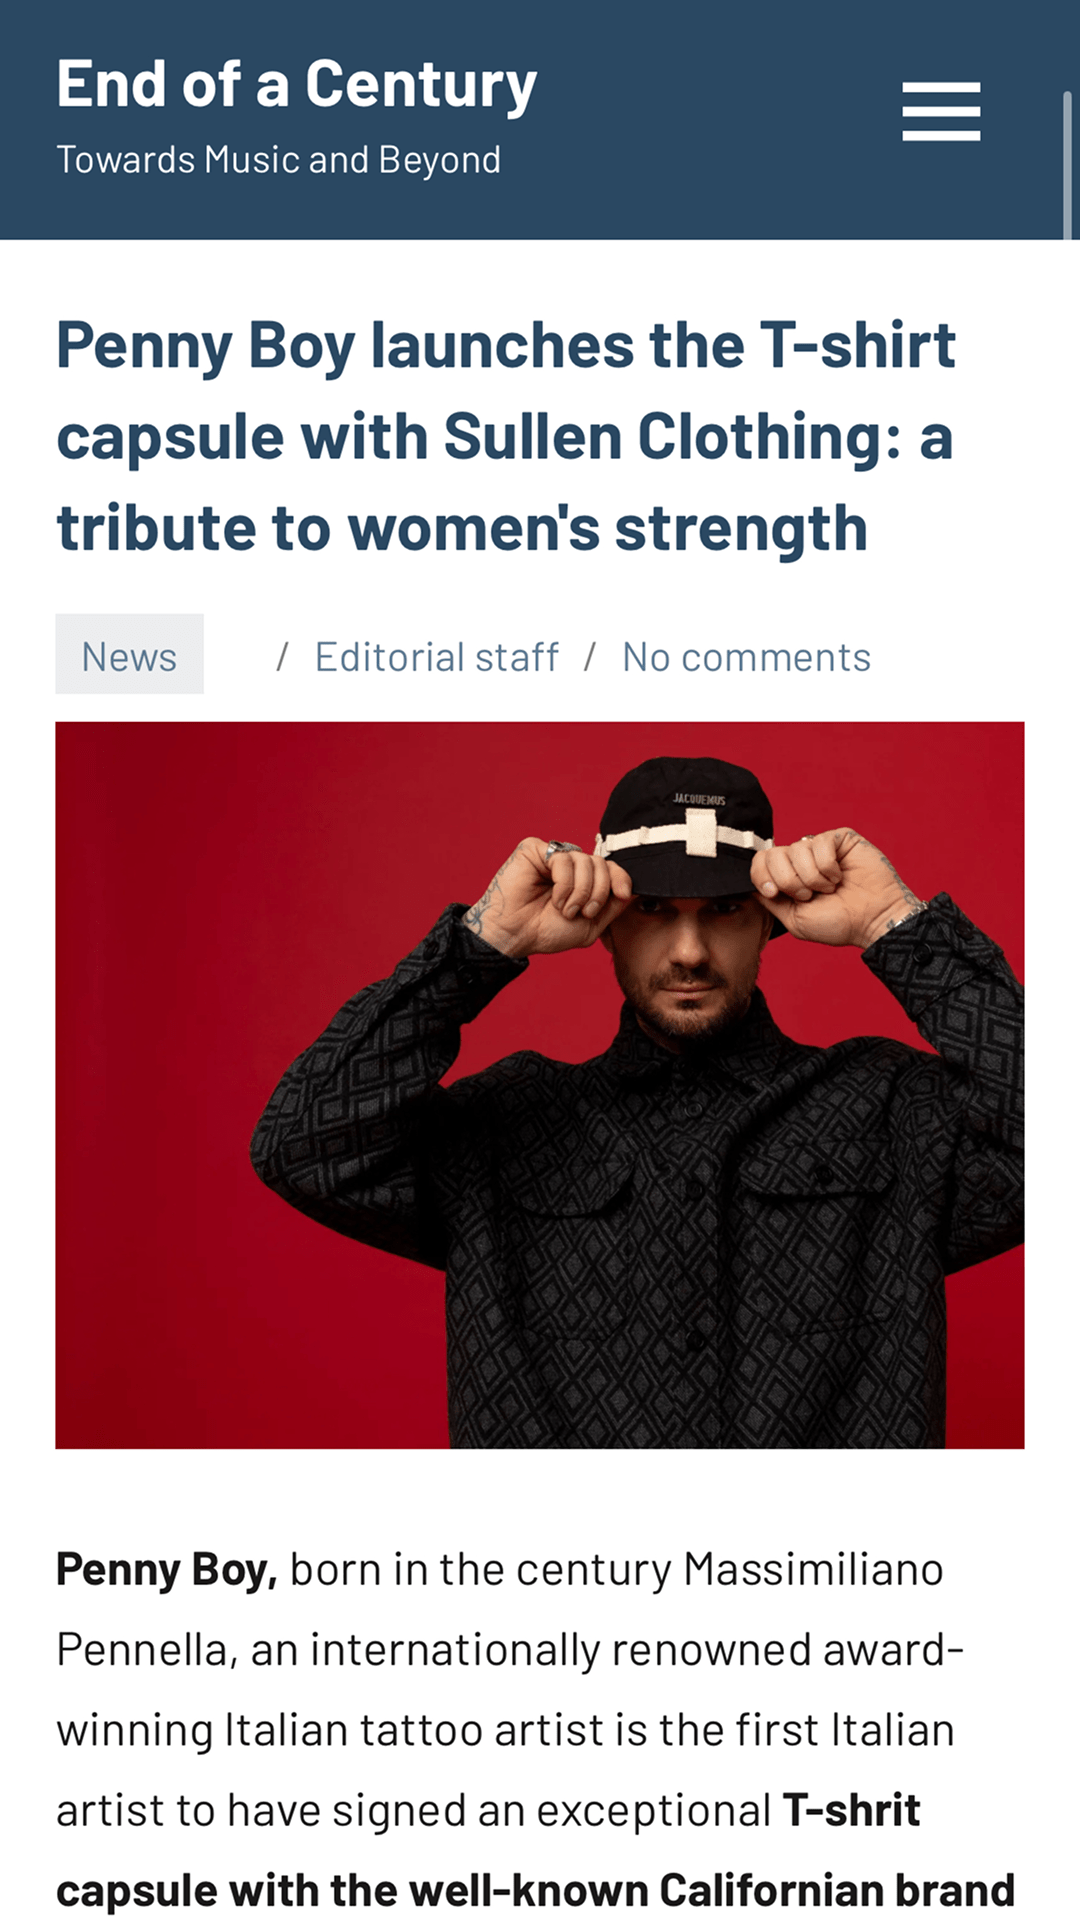
Task: Click the Towards Music and Beyond tagline
Action: [279, 160]
